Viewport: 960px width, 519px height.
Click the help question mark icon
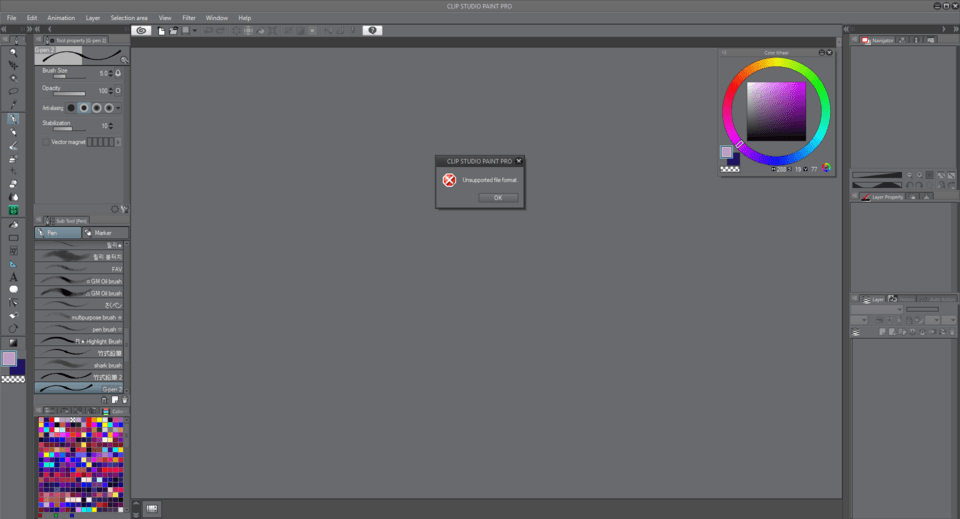click(x=372, y=31)
